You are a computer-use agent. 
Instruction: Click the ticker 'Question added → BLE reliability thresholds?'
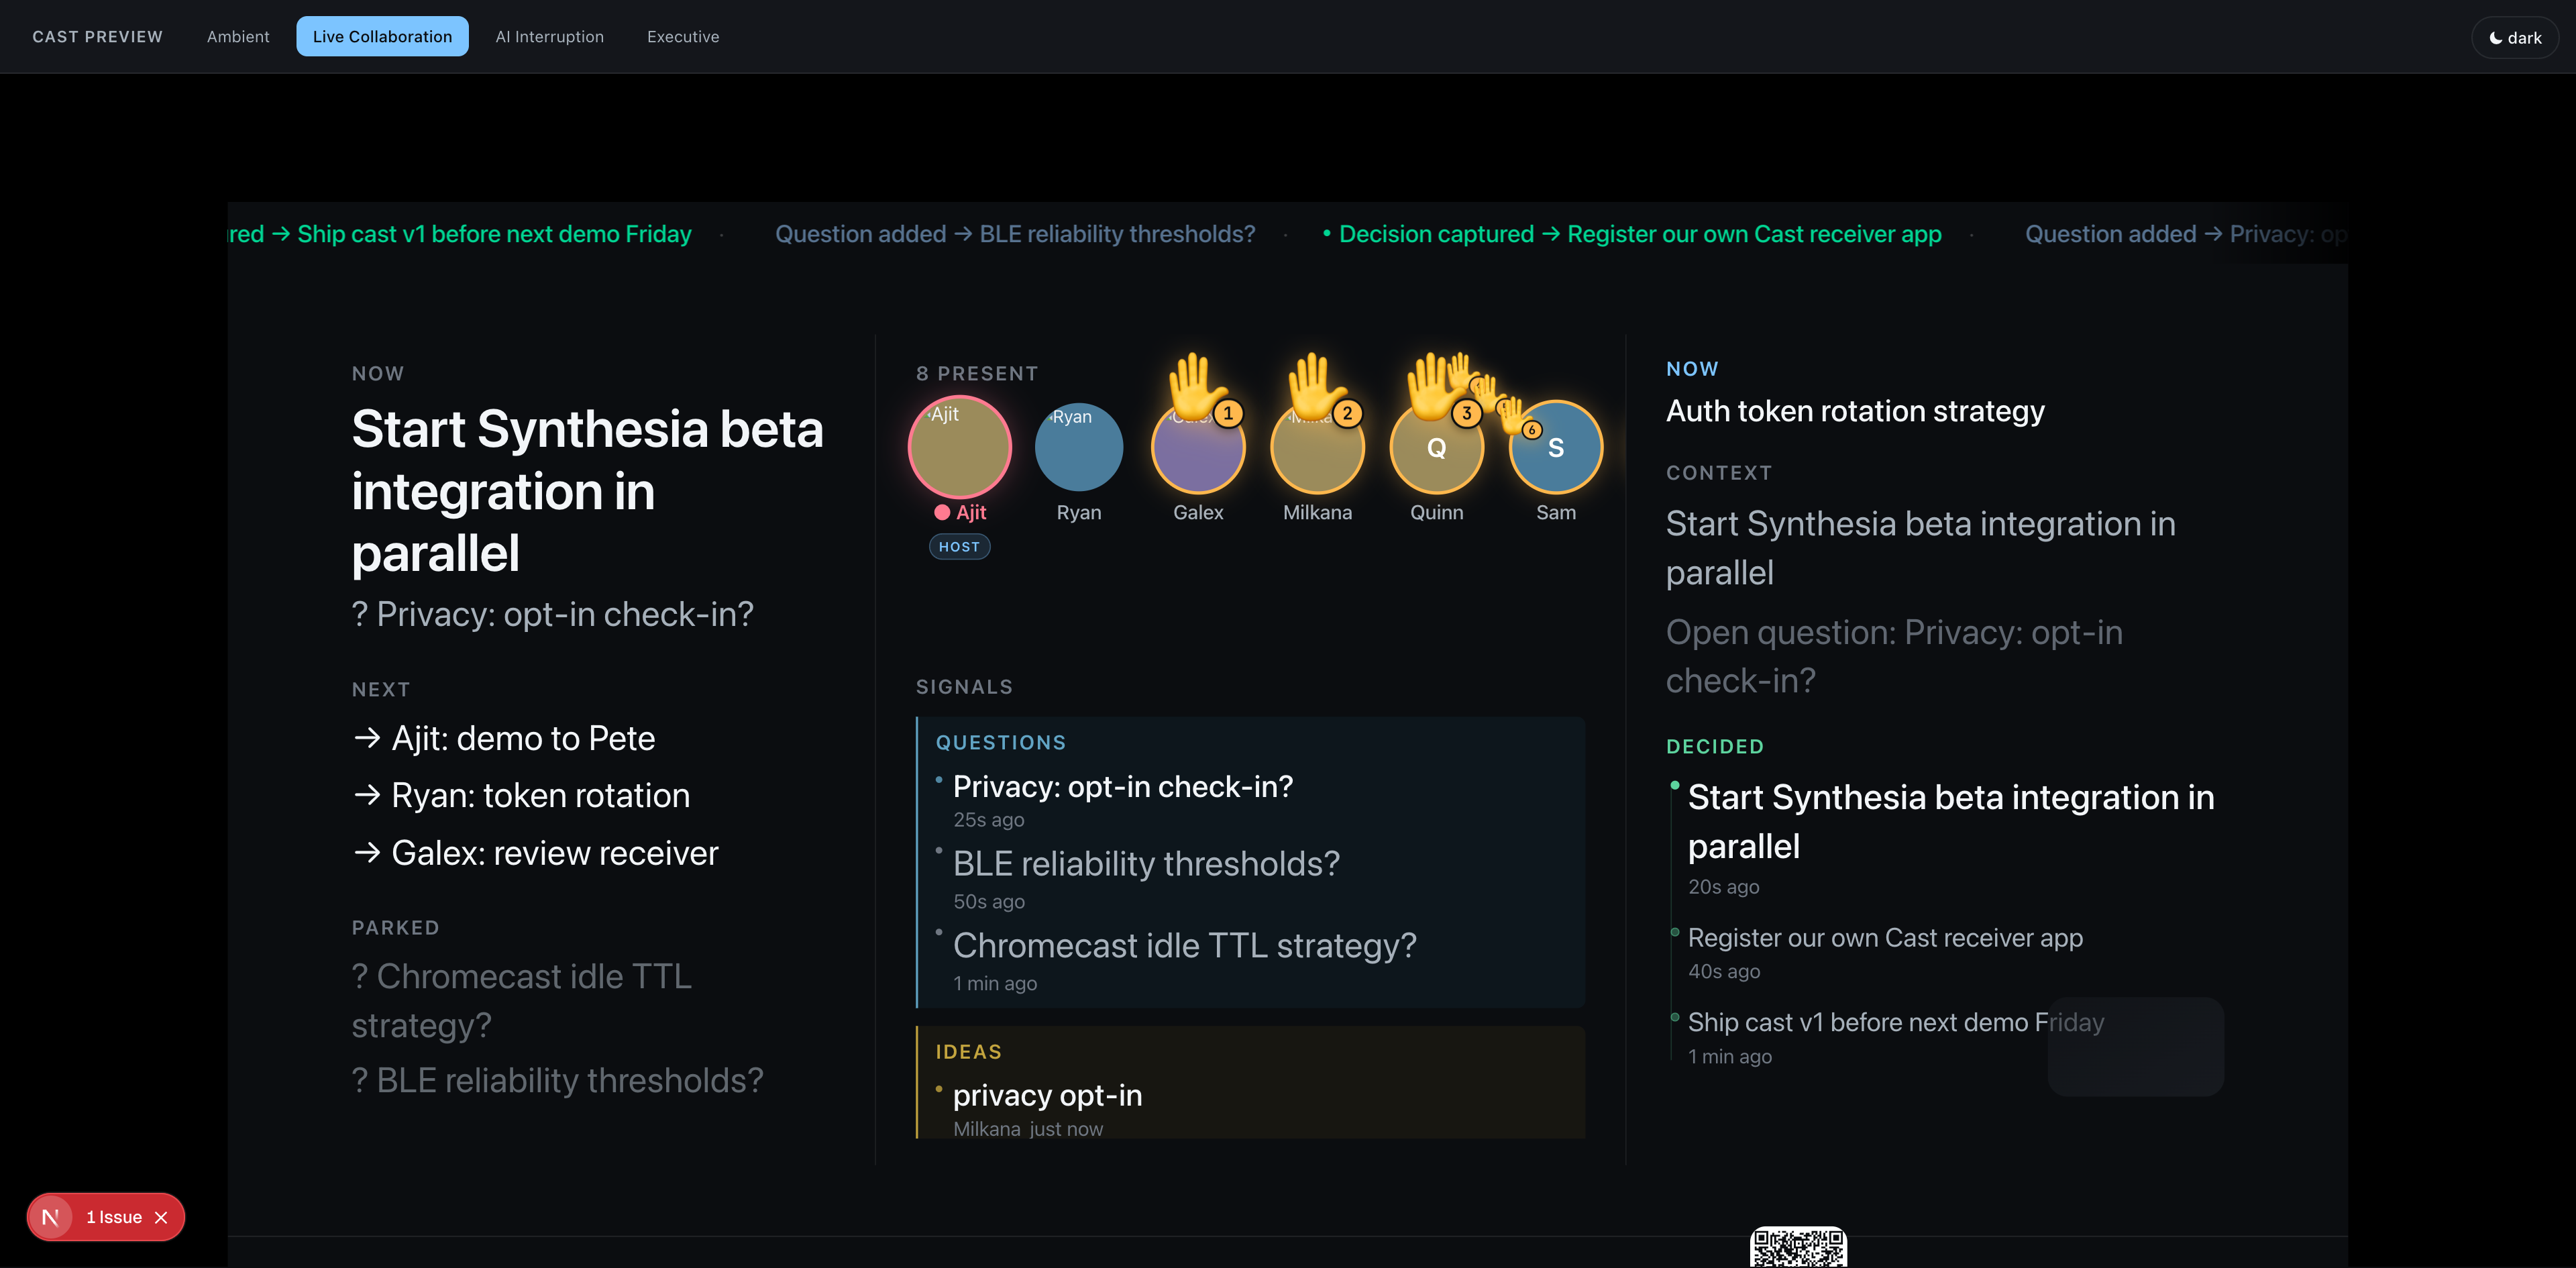tap(1015, 234)
